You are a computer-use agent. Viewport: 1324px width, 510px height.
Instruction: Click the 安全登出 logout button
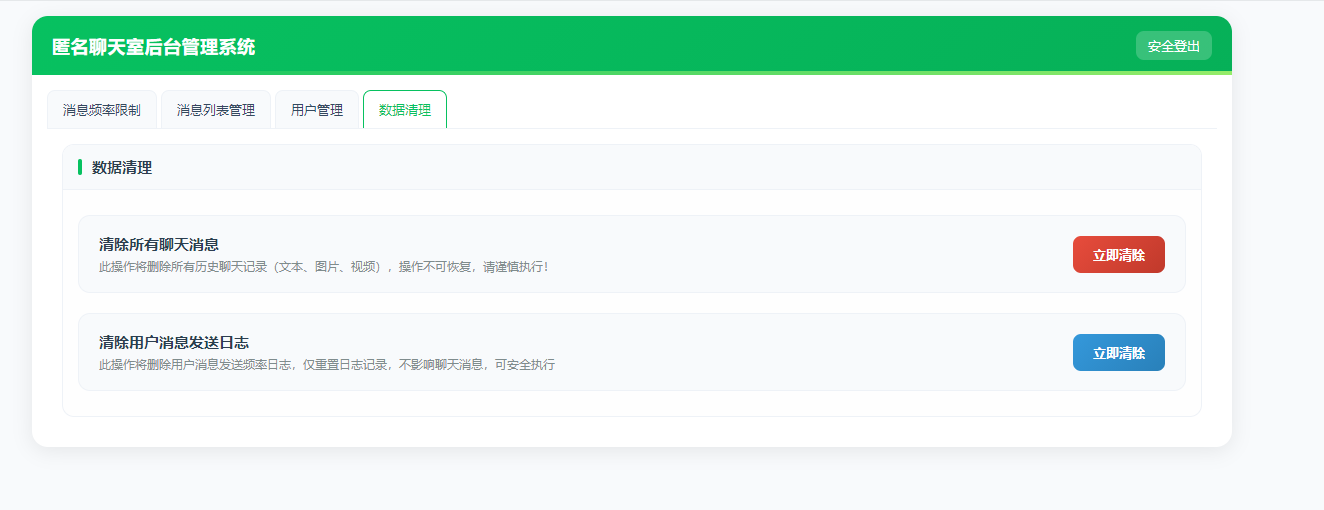pos(1173,46)
